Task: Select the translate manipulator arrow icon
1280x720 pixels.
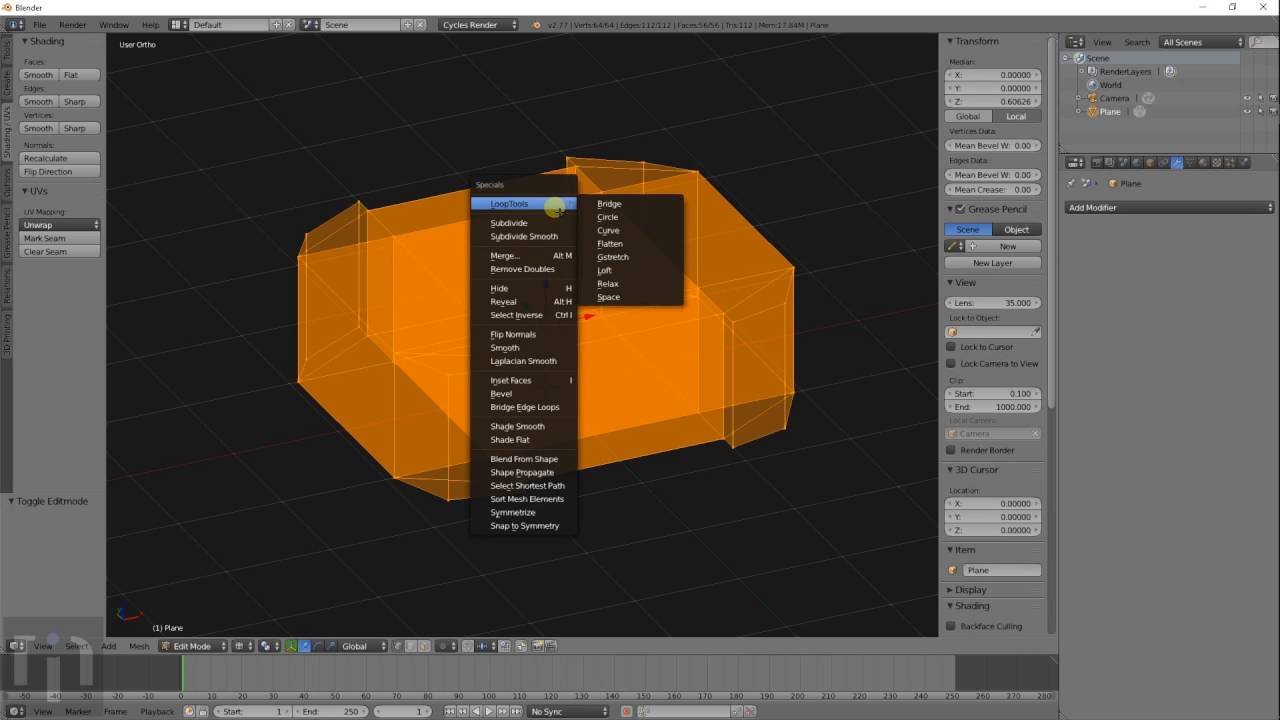Action: coord(304,646)
